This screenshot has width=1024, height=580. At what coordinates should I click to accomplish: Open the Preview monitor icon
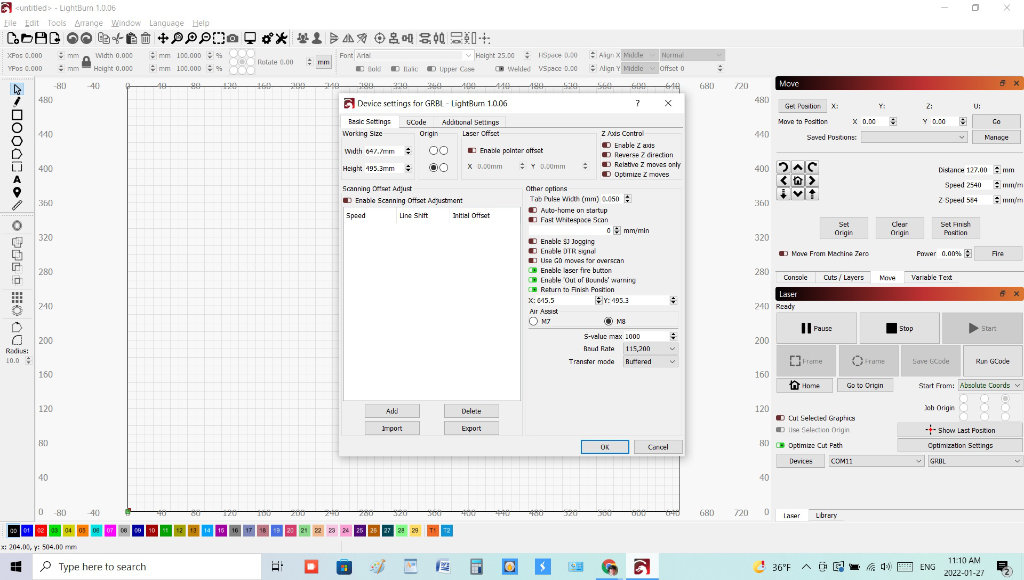pos(249,39)
